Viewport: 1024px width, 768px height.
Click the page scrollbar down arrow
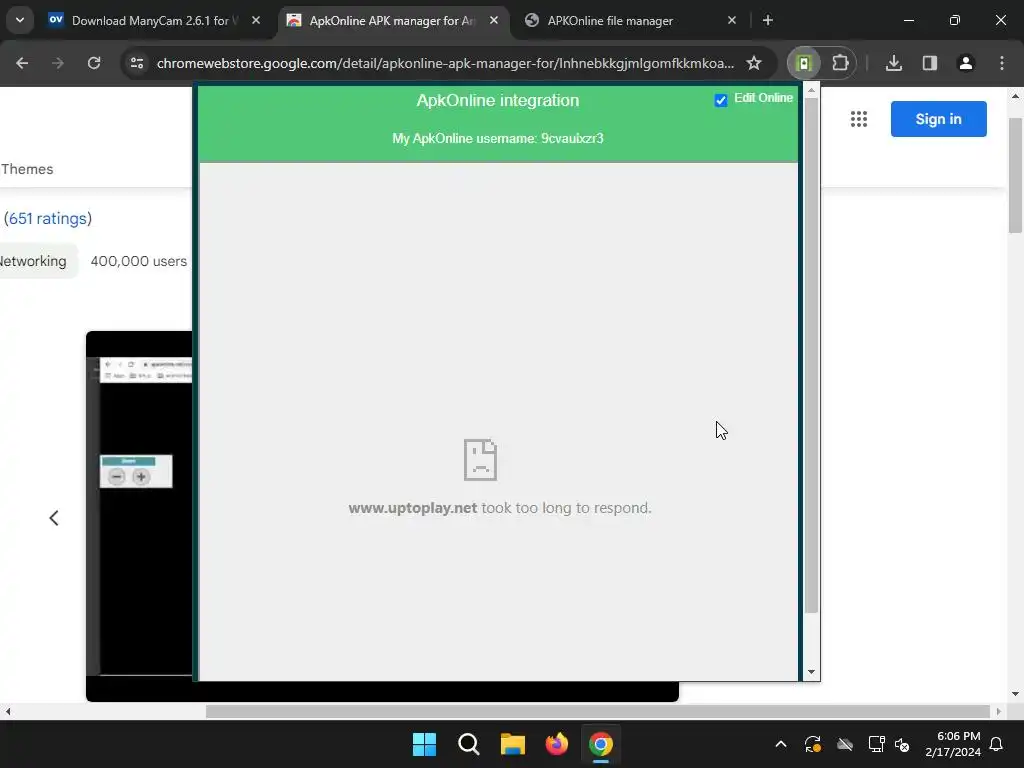pyautogui.click(x=1016, y=694)
